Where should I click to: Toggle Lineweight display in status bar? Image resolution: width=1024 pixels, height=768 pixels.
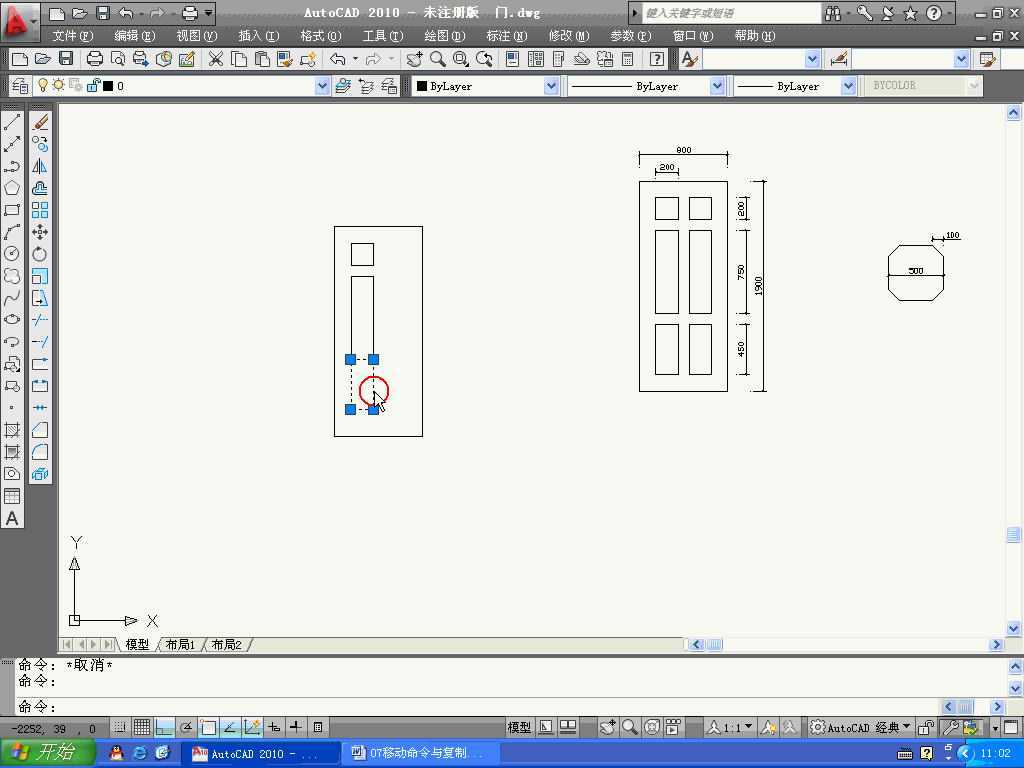[296, 727]
